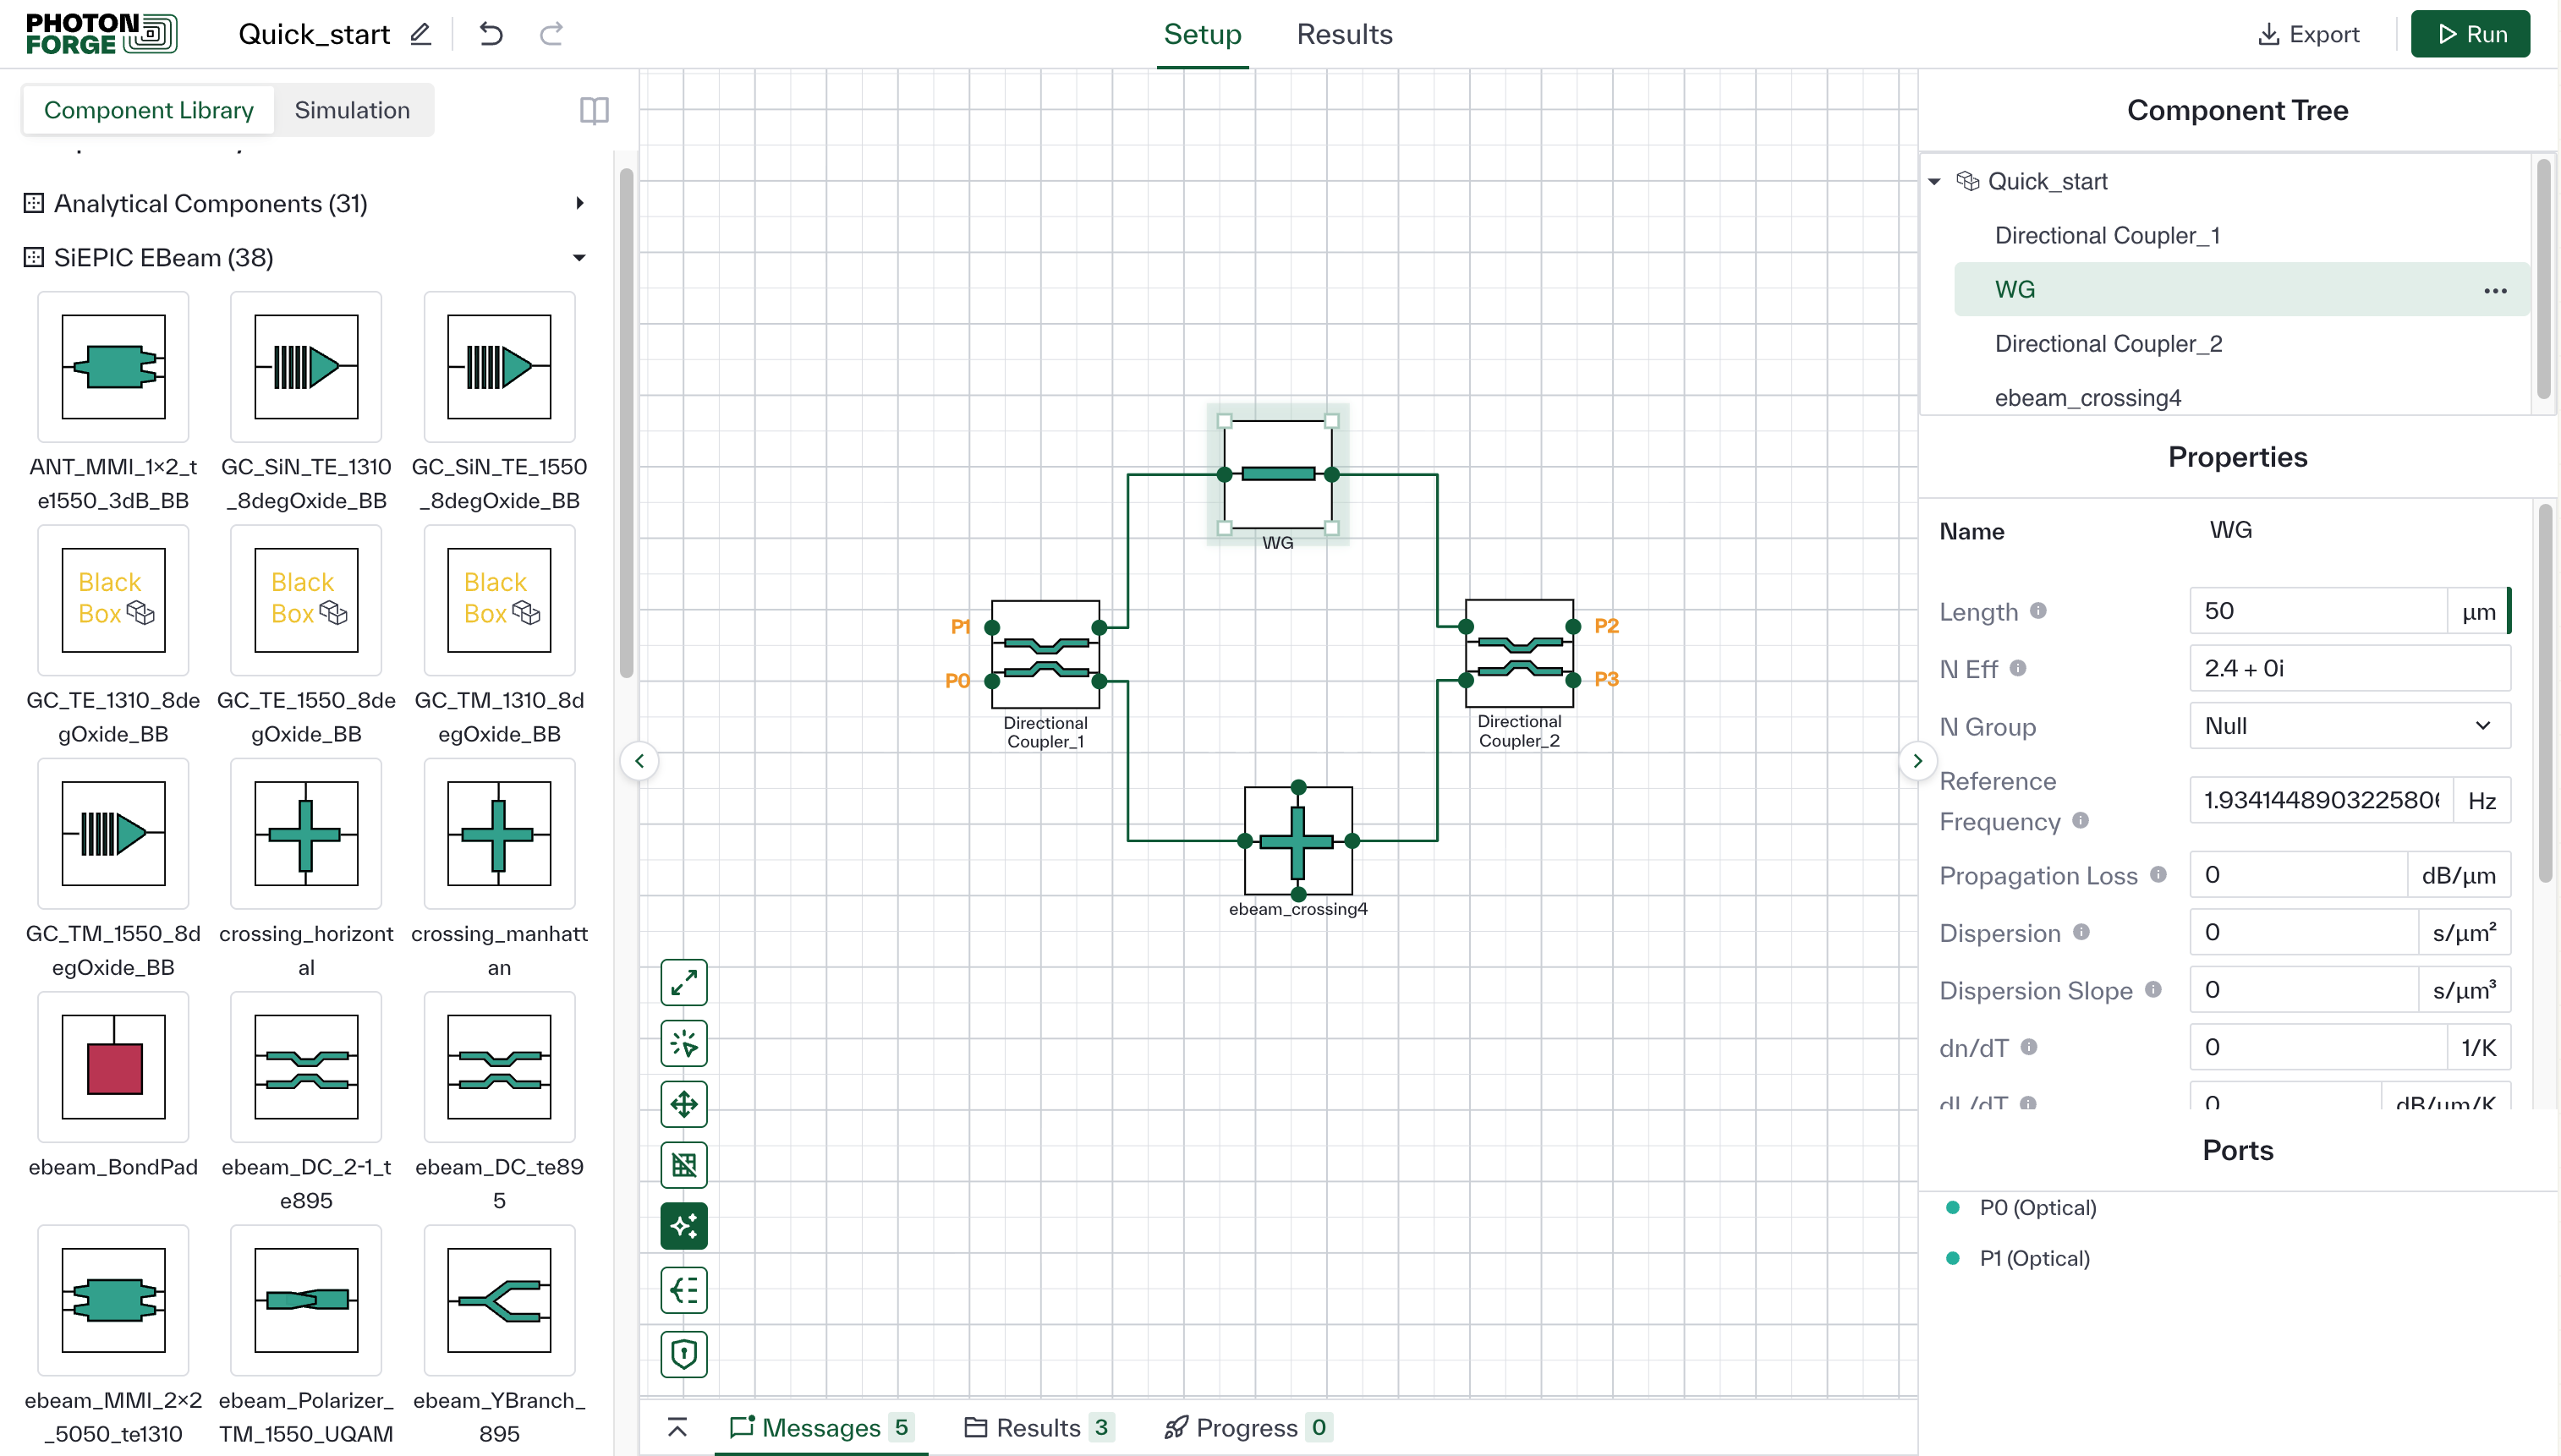Open the Results top tab
The height and width of the screenshot is (1456, 2561).
pyautogui.click(x=1344, y=34)
